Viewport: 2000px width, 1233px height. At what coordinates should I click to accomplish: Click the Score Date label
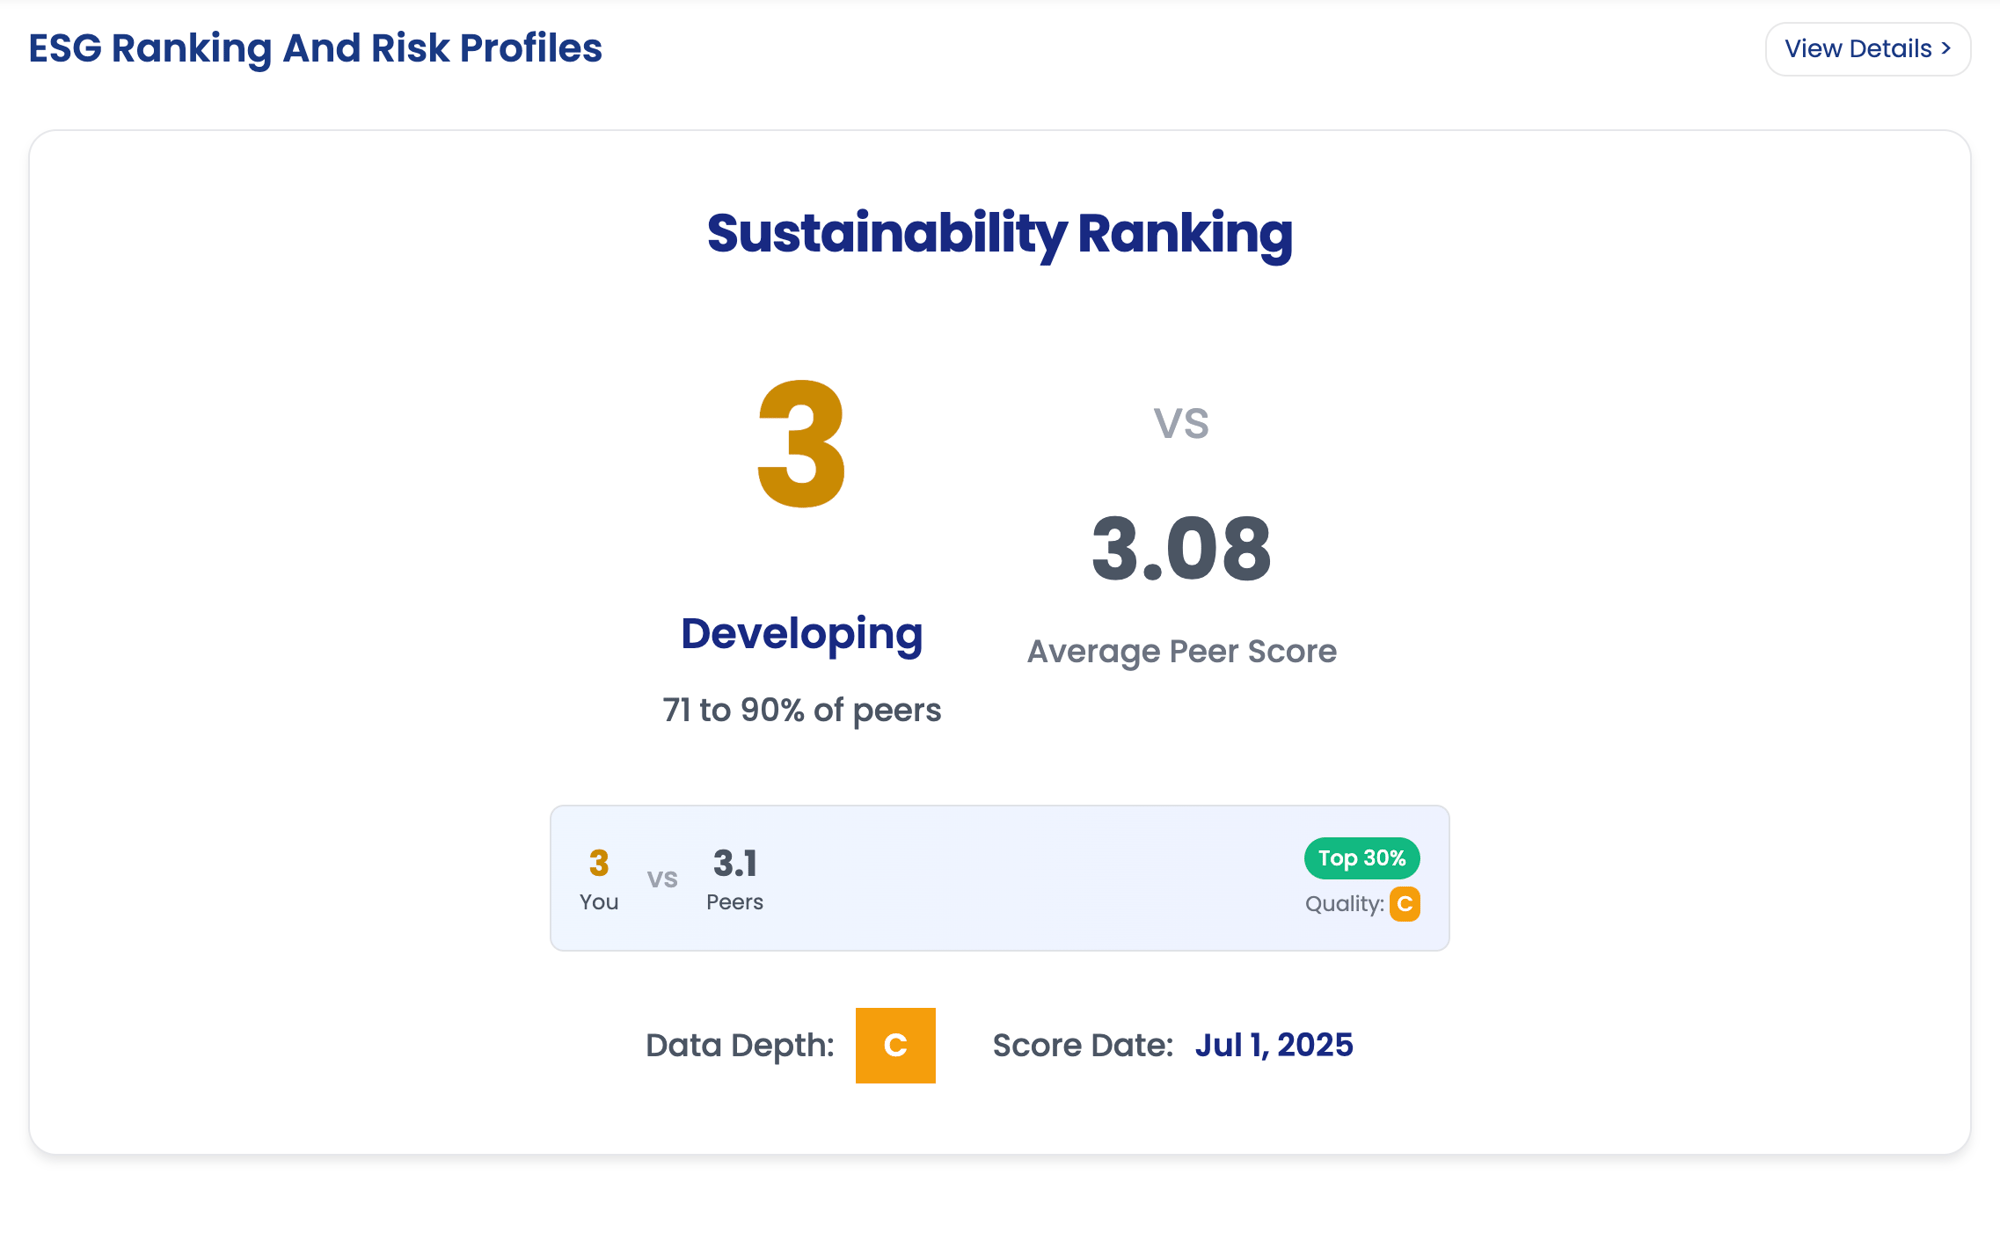point(1082,1045)
